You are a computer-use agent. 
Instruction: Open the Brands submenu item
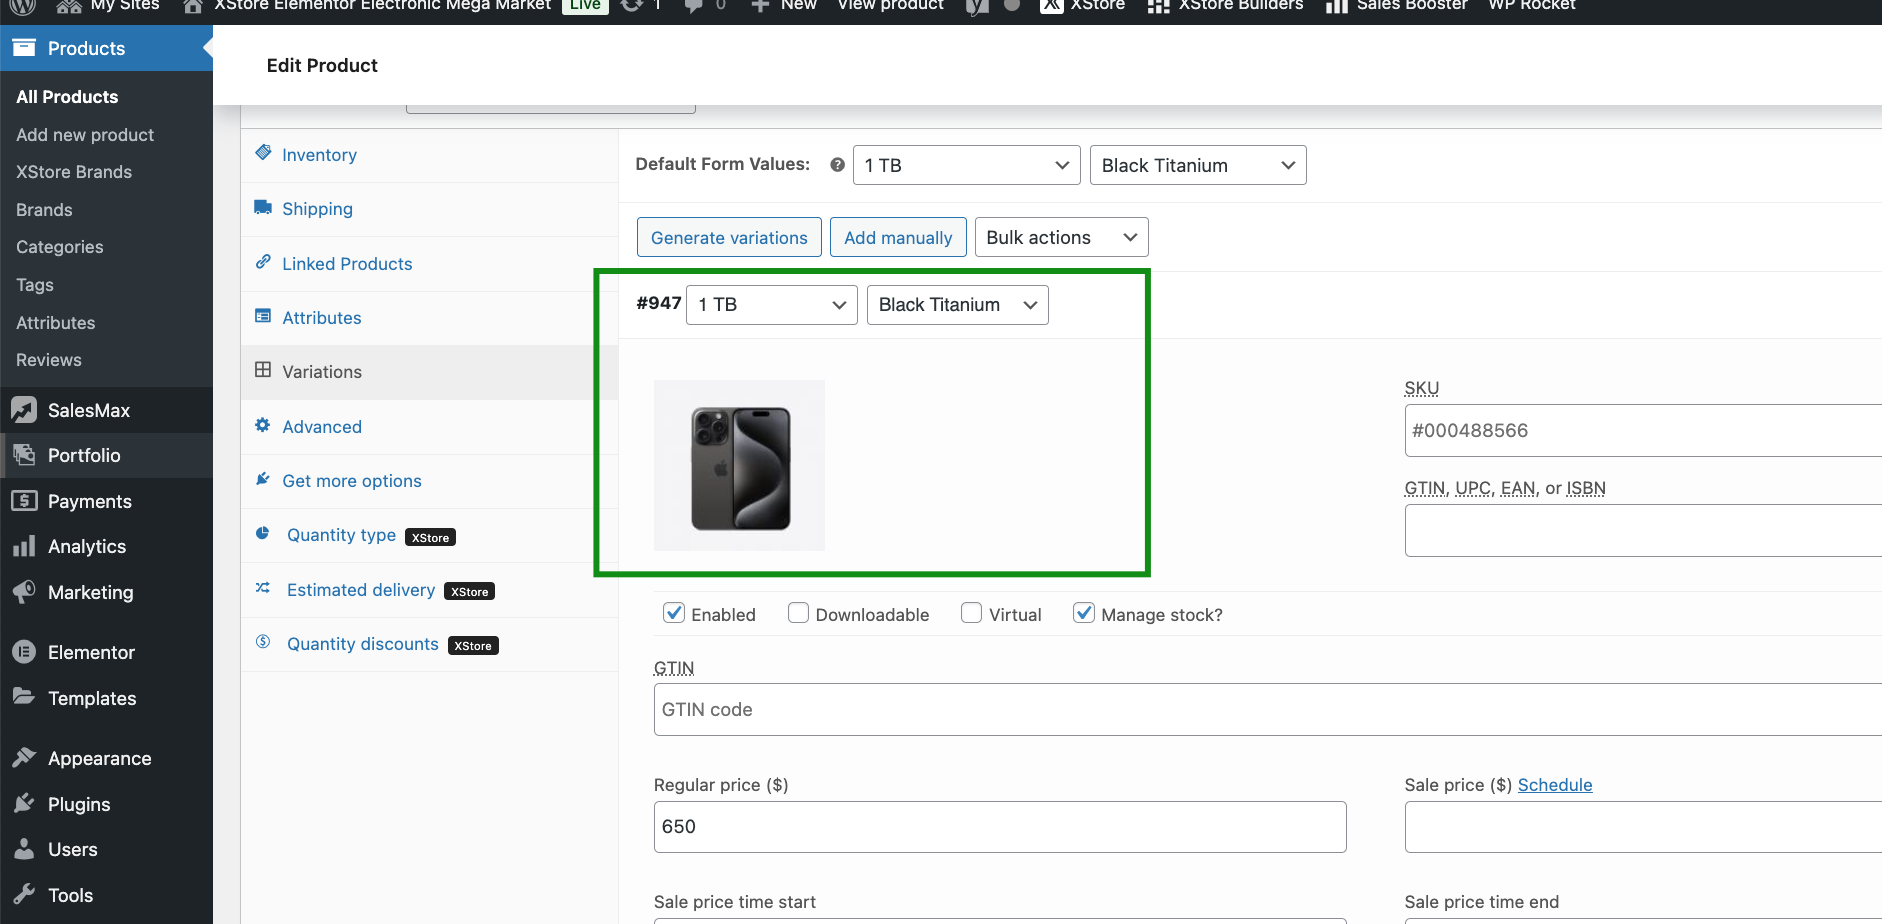[44, 210]
